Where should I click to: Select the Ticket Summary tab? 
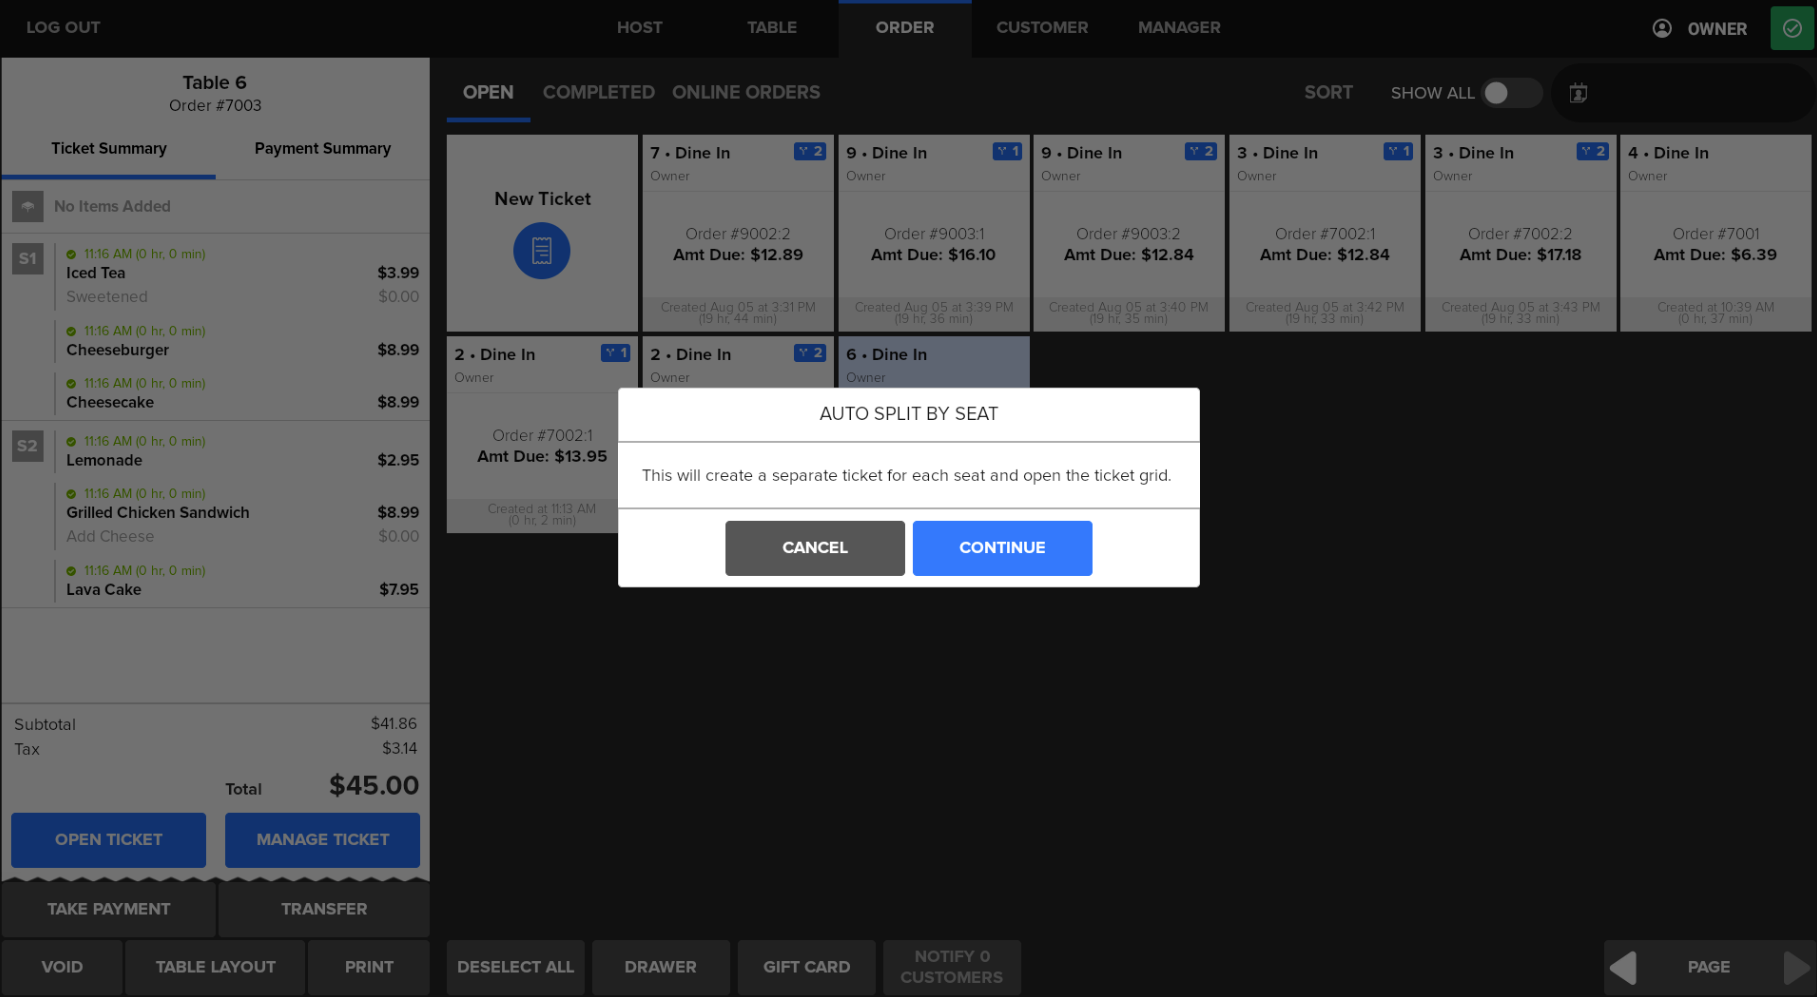tap(109, 149)
